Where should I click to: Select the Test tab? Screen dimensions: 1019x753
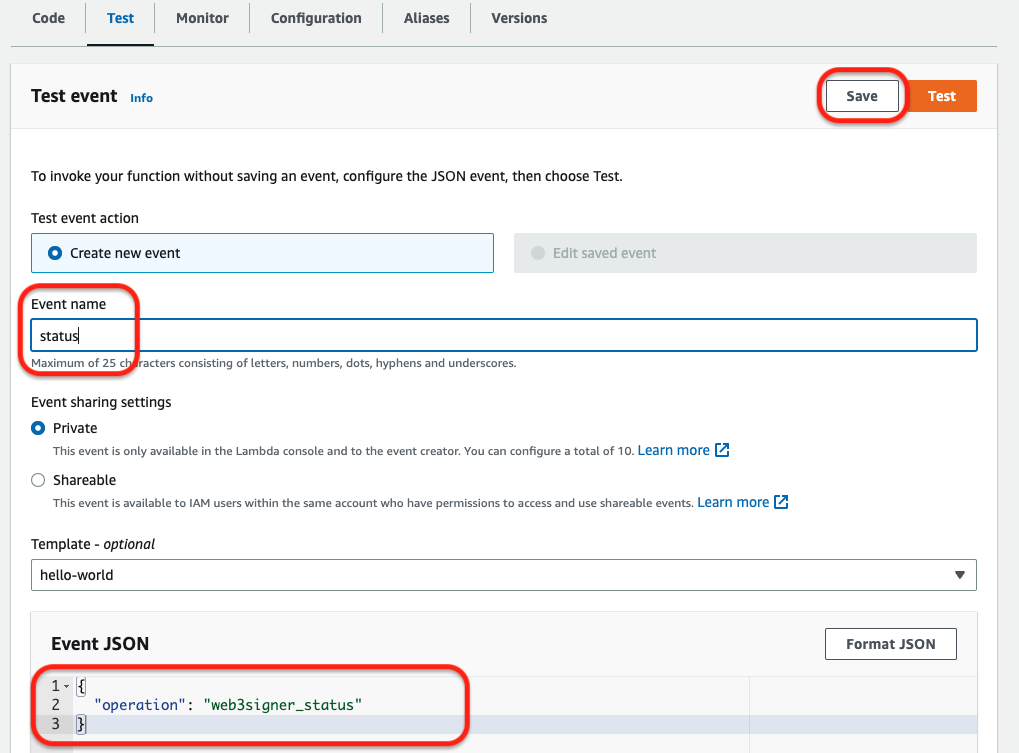pos(120,18)
